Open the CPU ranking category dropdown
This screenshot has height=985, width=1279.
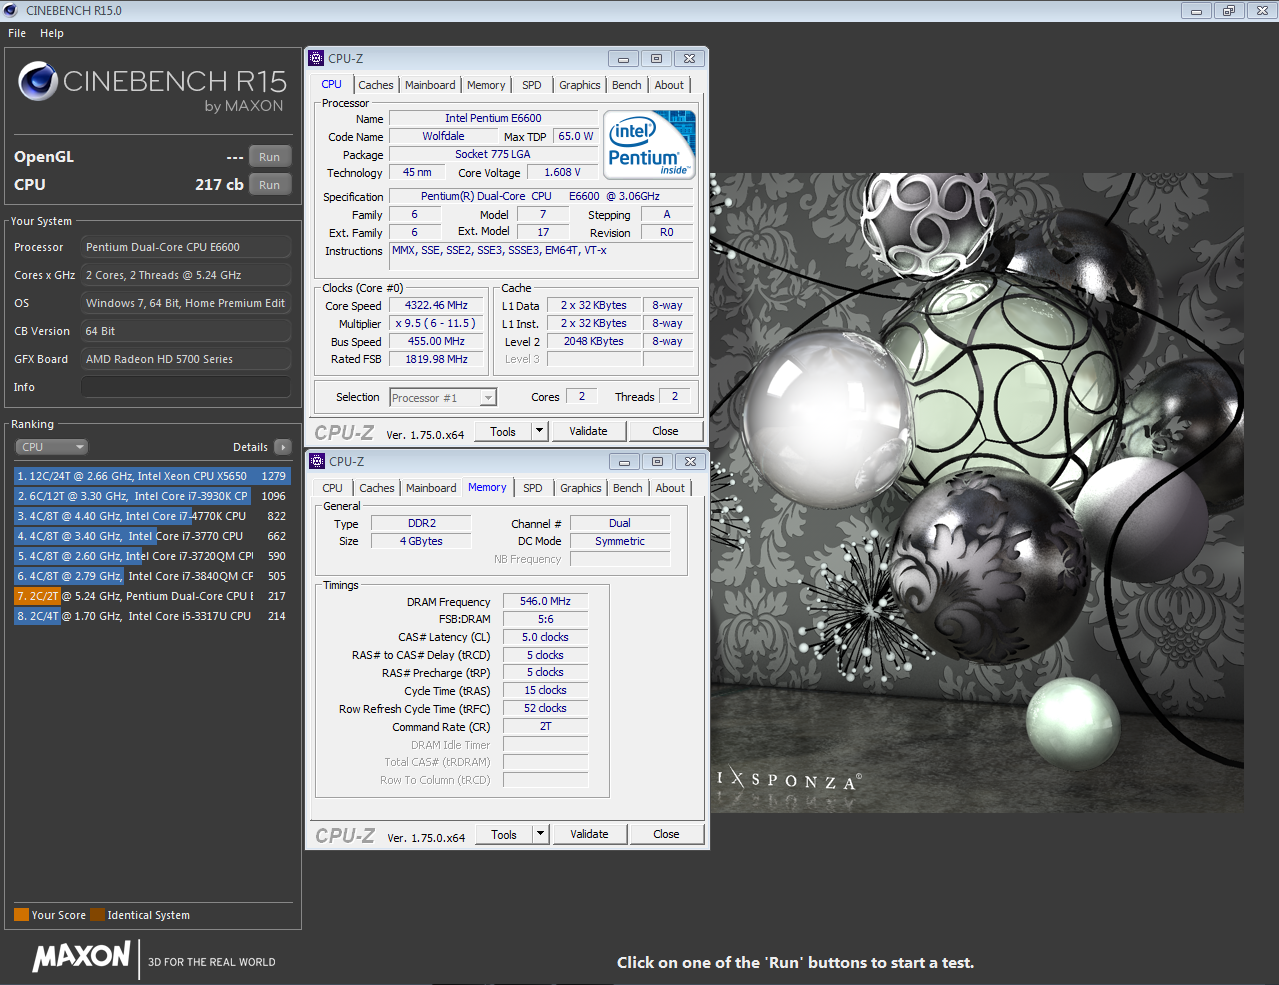51,447
